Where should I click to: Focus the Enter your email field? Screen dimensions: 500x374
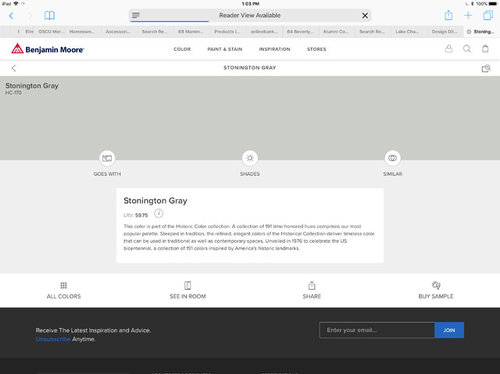377,330
